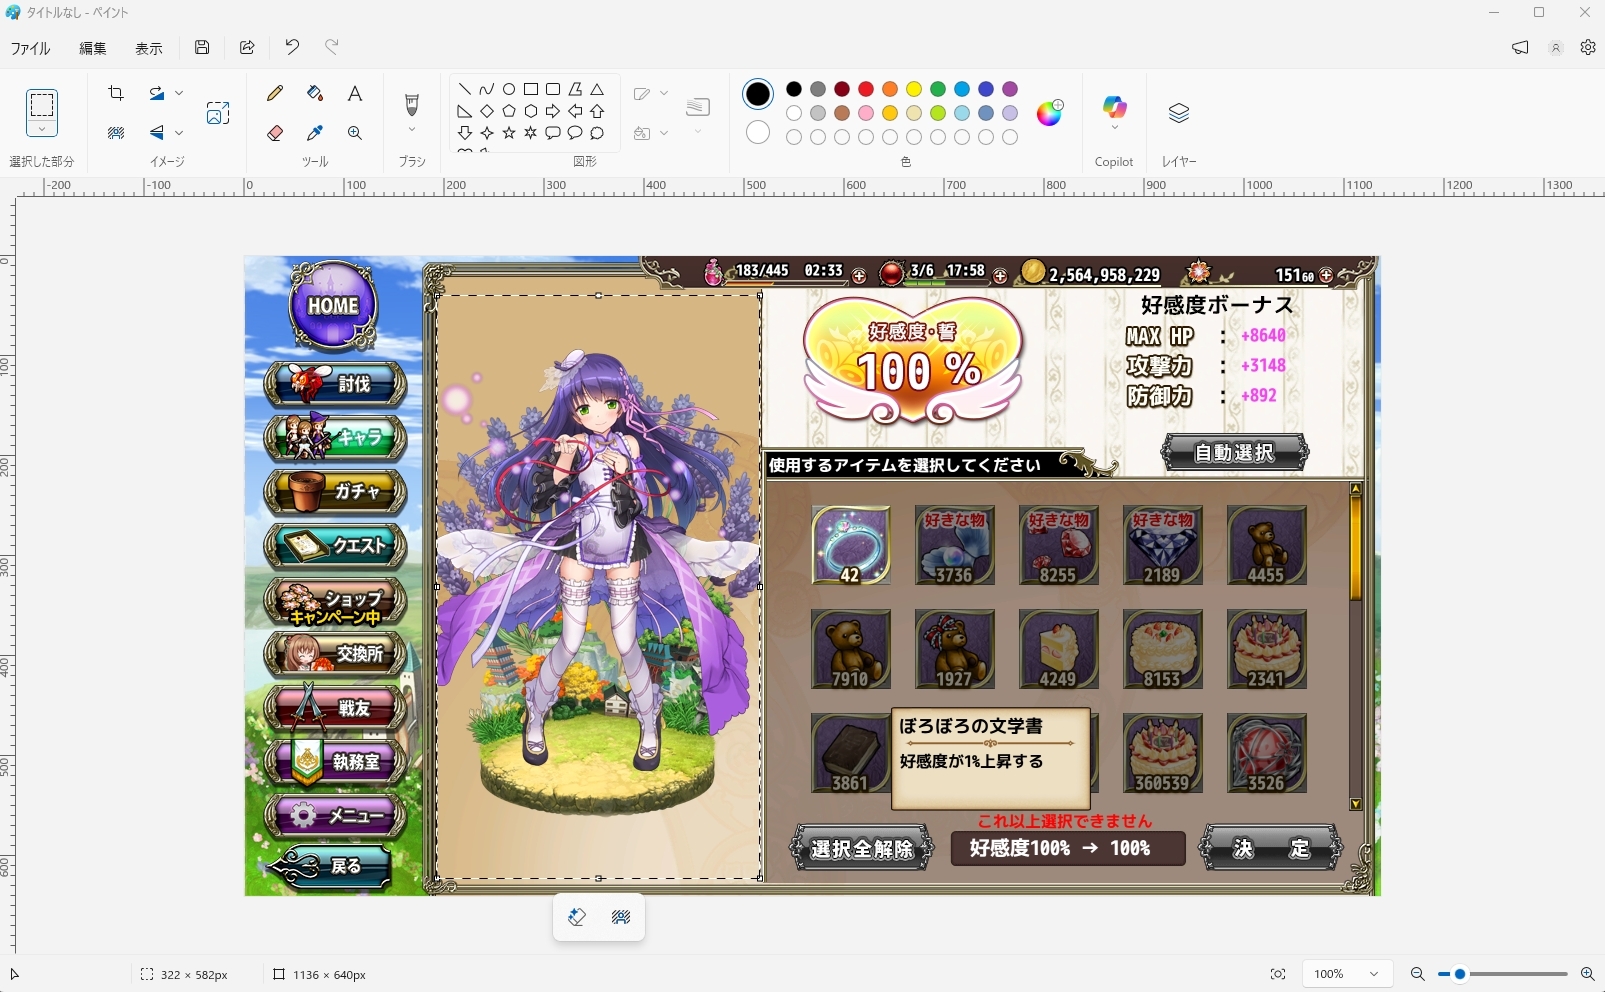The image size is (1605, 992).
Task: Click the Undo arrow
Action: [292, 47]
